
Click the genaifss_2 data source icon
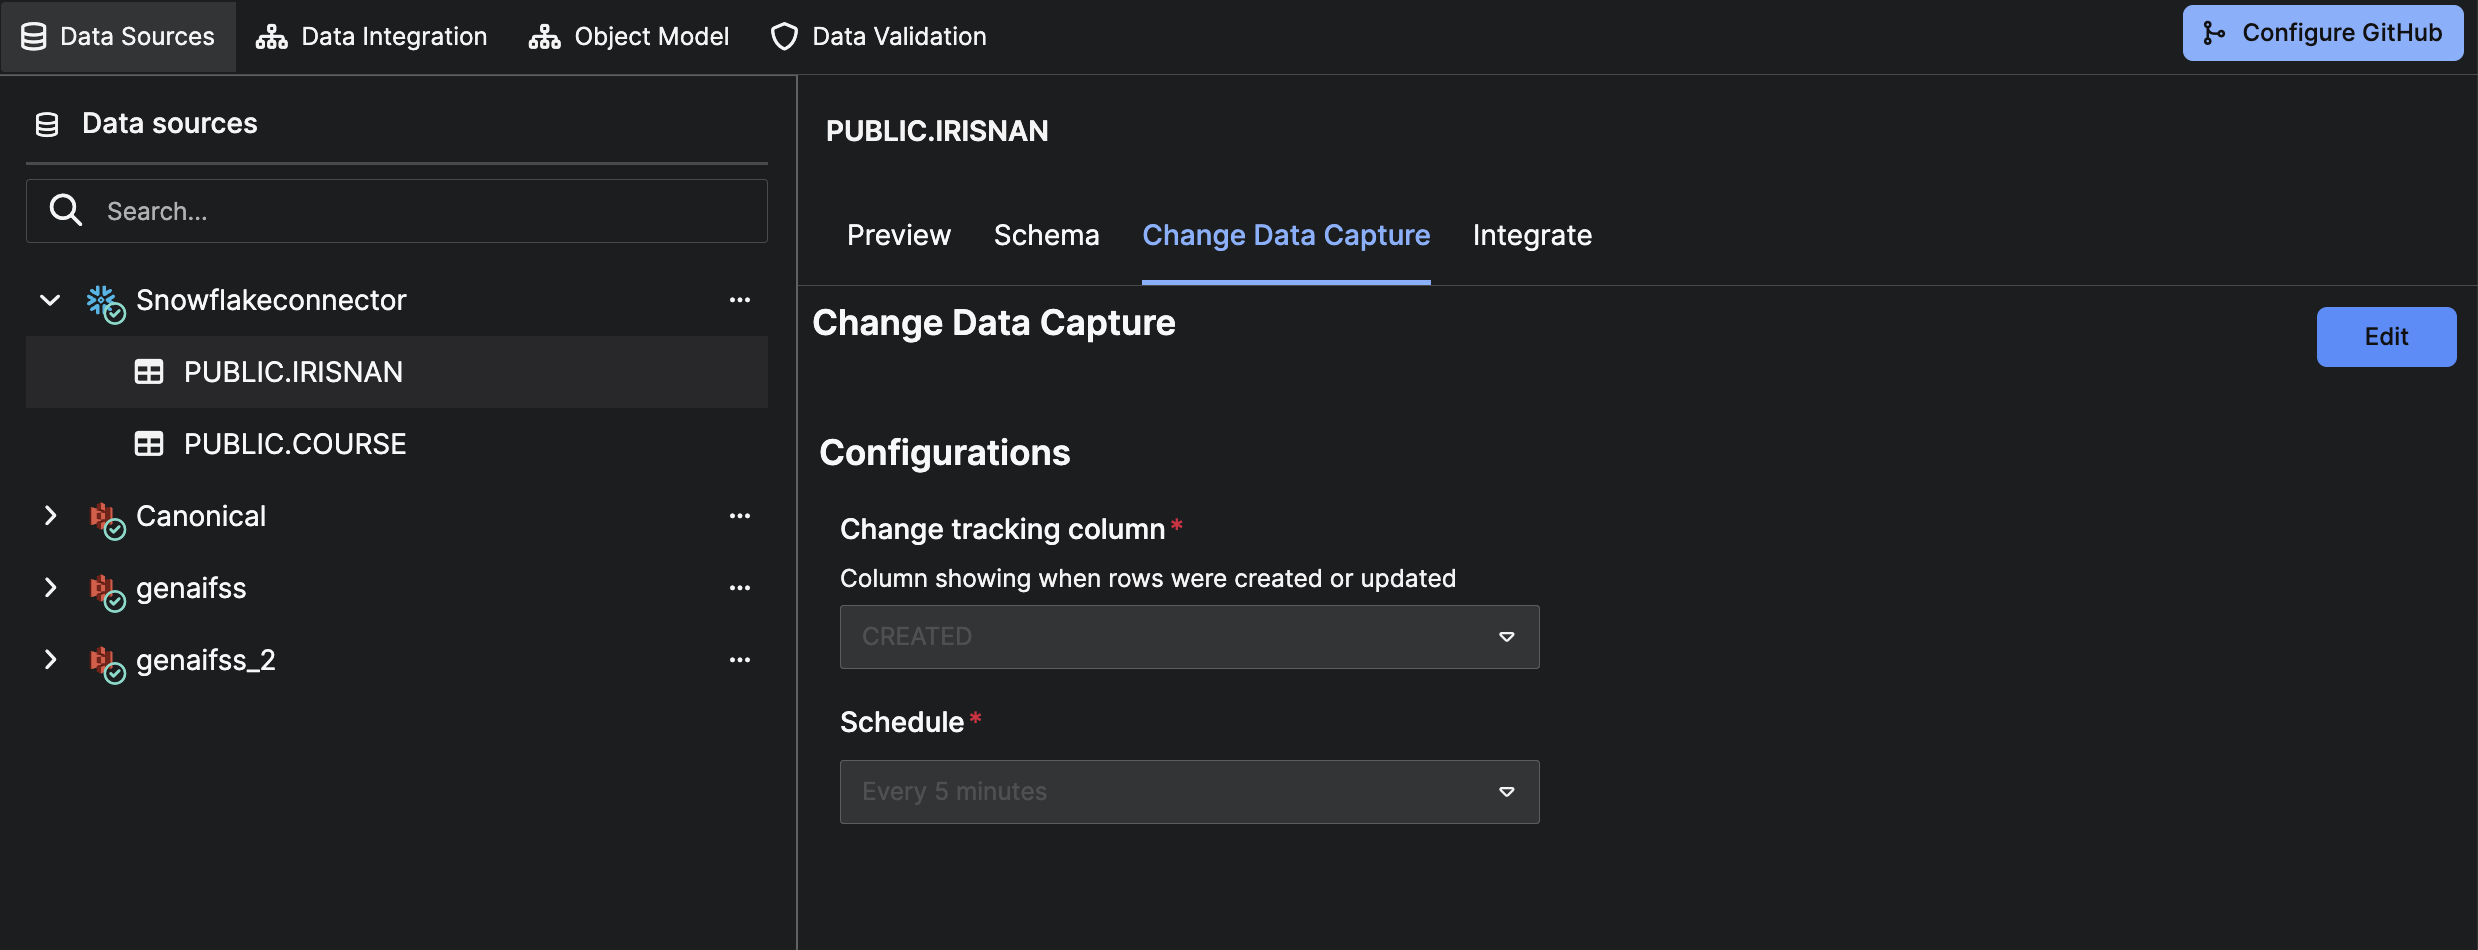(x=104, y=662)
